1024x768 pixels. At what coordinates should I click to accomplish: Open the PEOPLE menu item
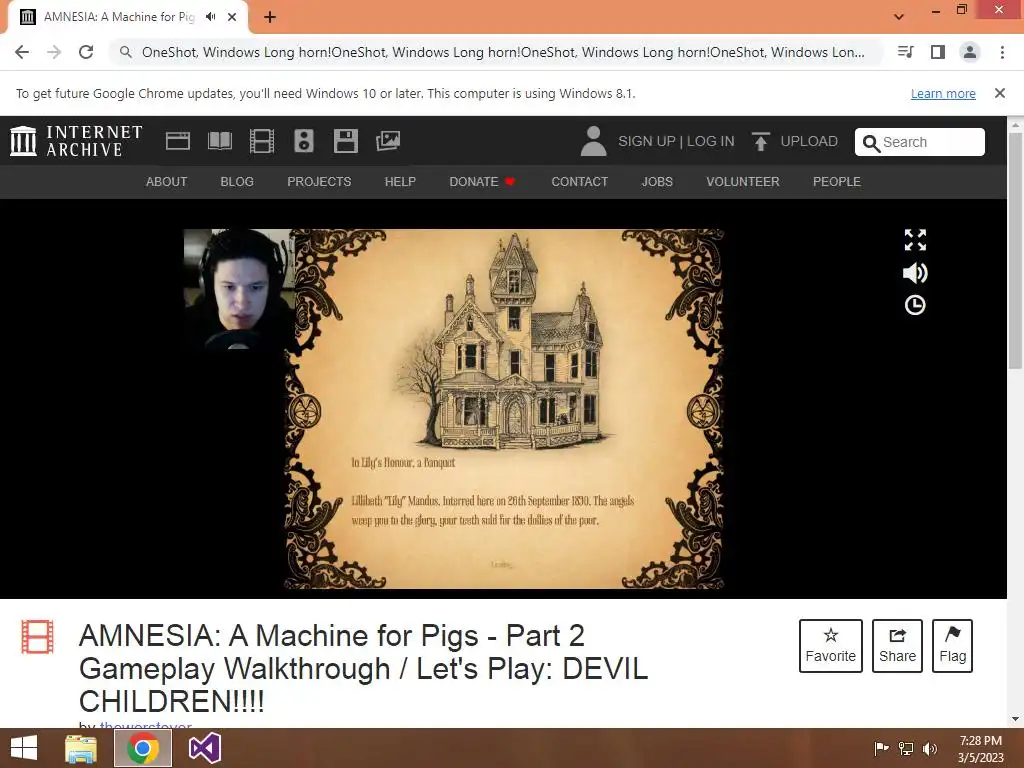(837, 182)
